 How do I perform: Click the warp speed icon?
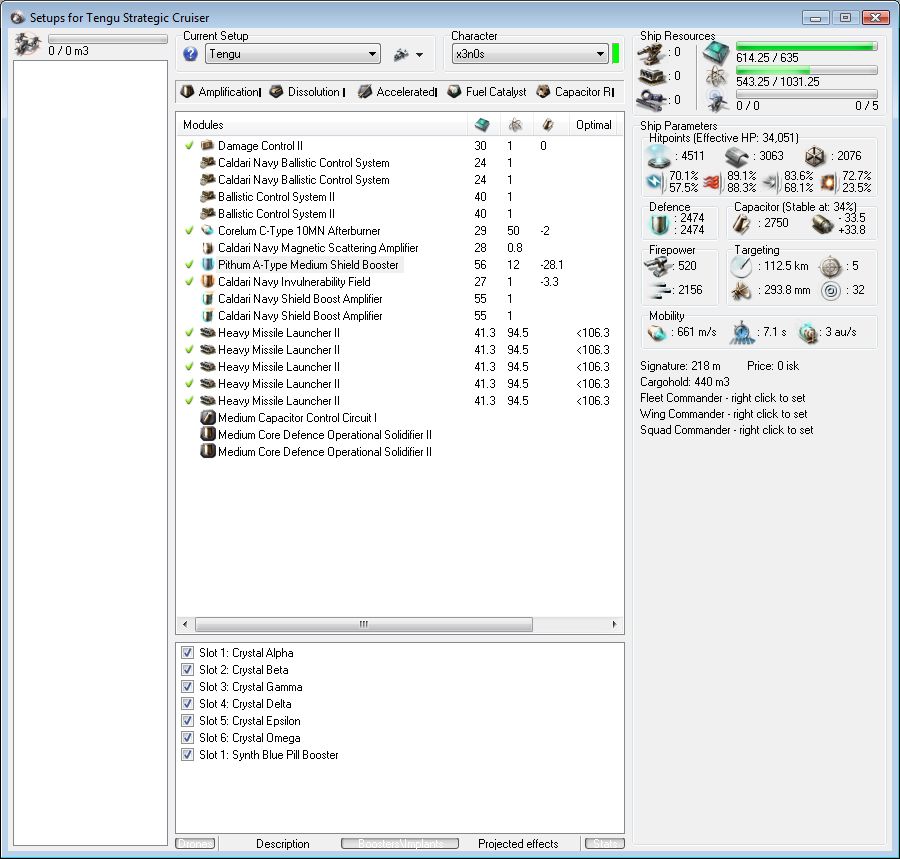808,332
